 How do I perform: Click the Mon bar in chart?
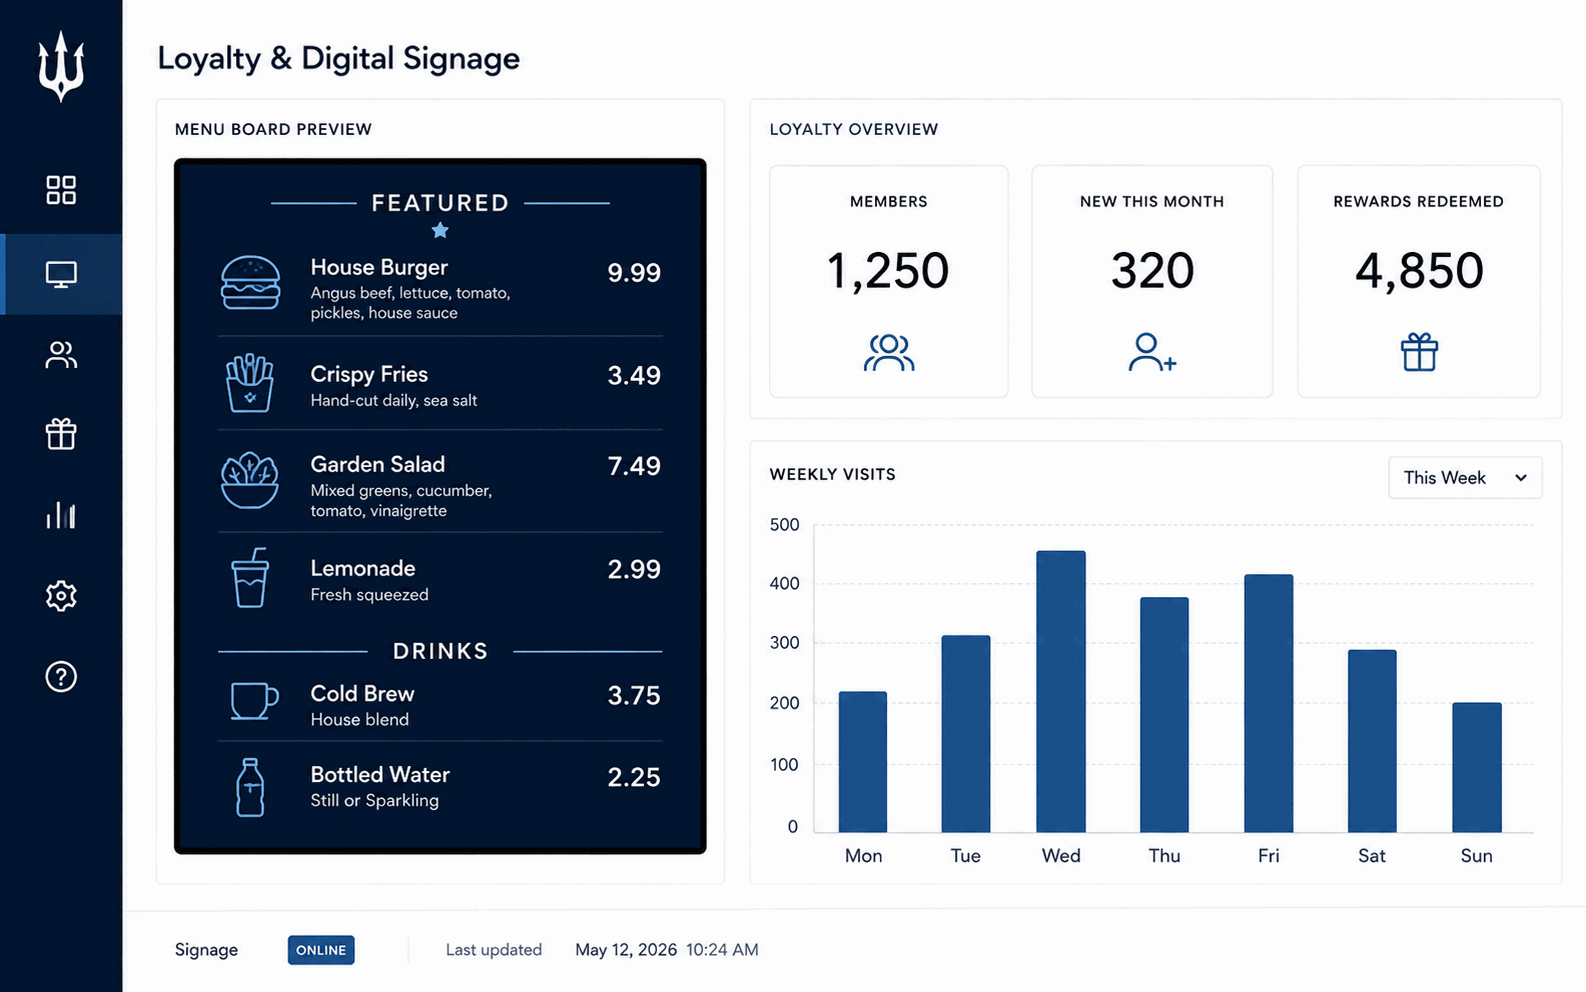pyautogui.click(x=863, y=762)
